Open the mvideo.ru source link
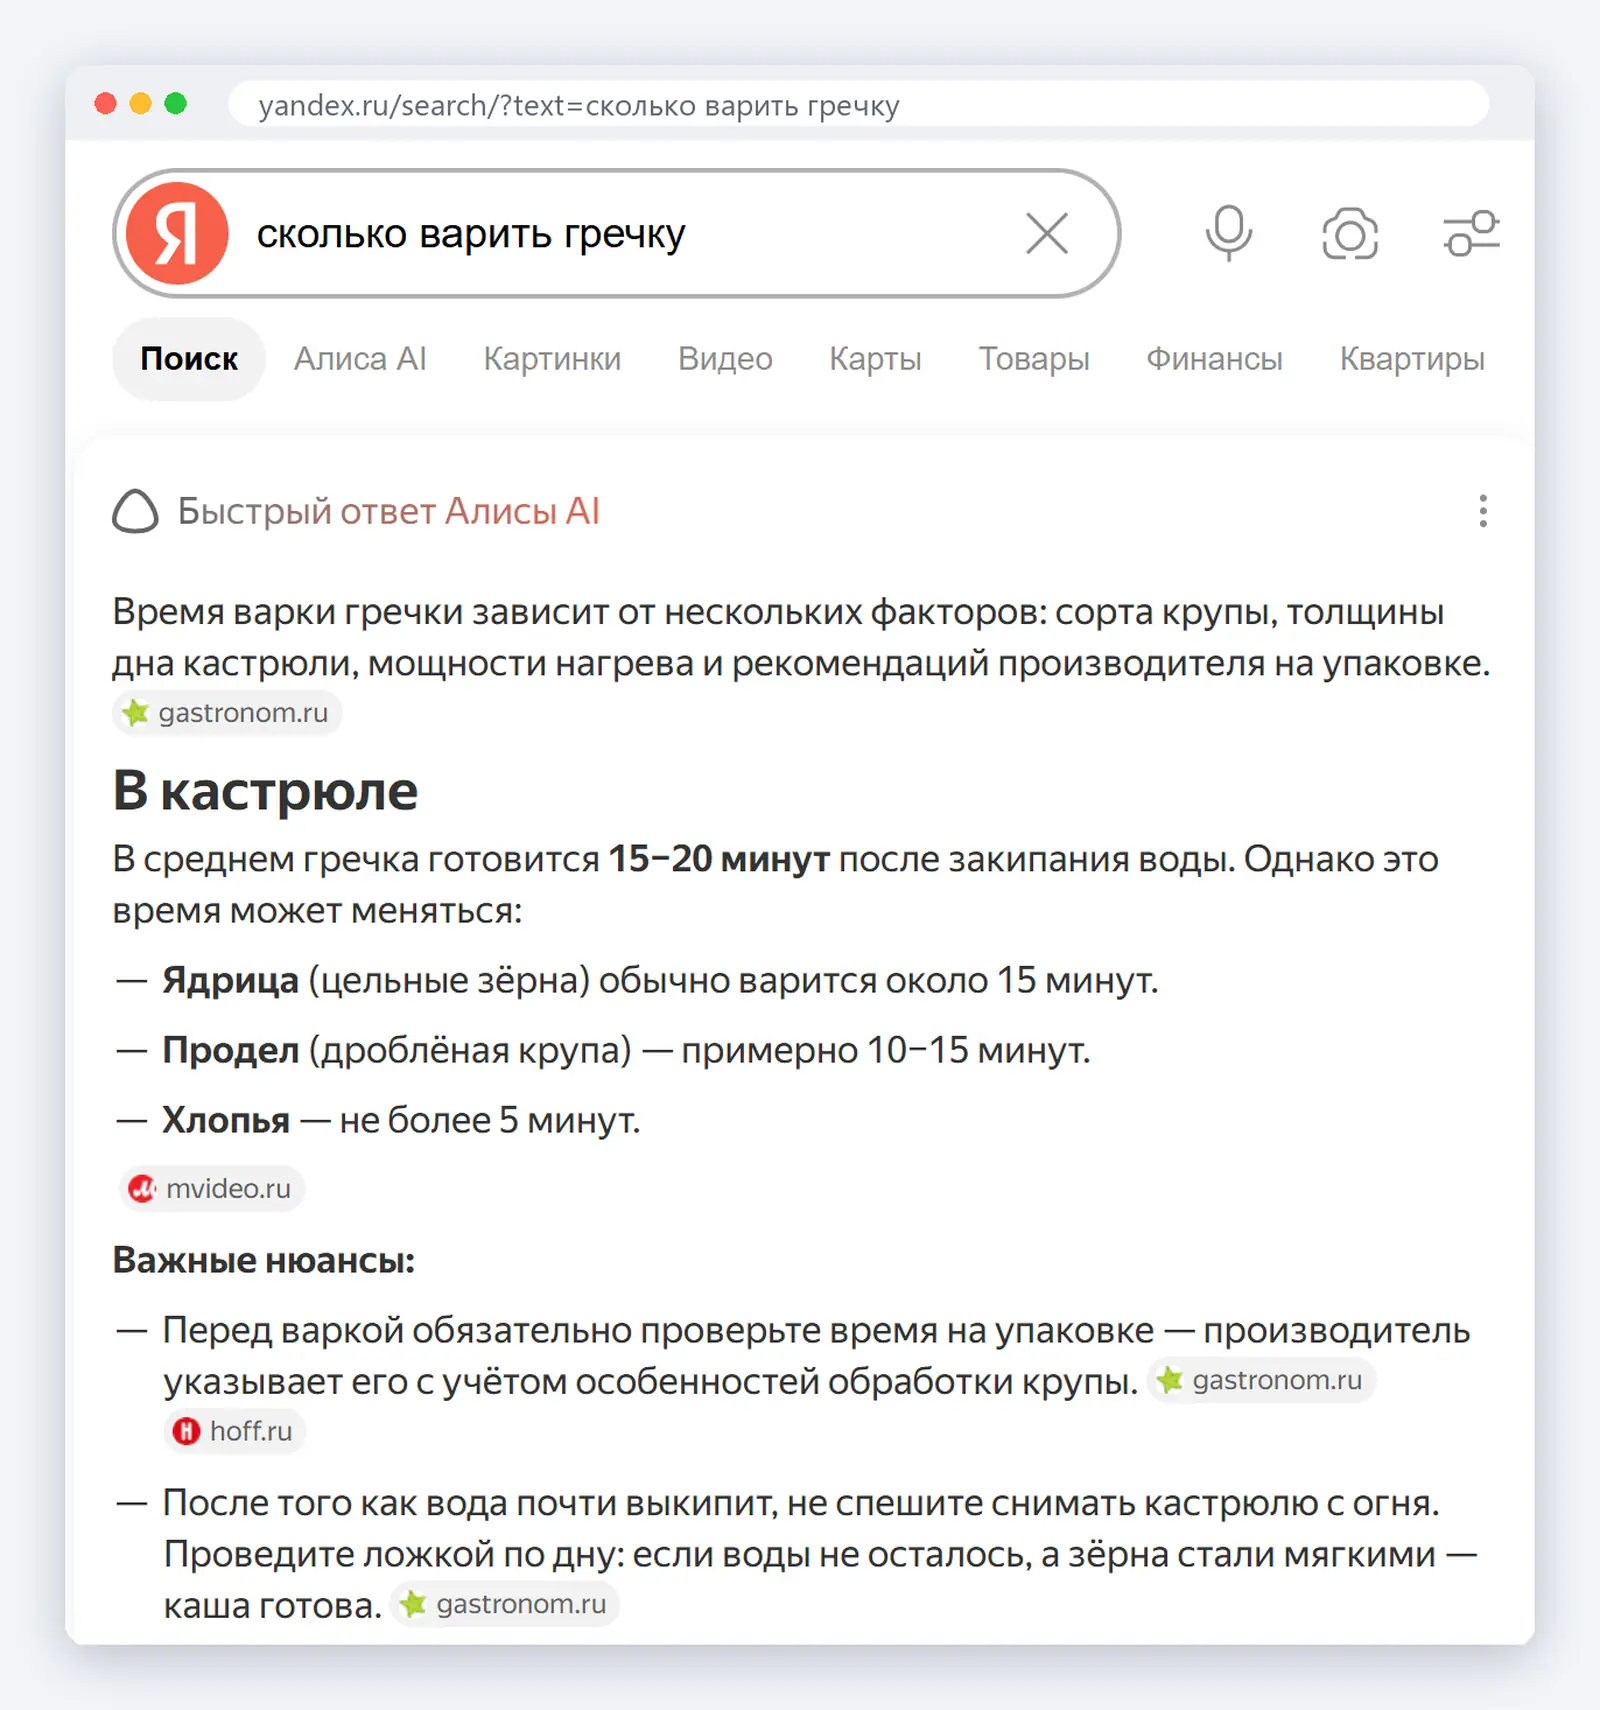The image size is (1600, 1710). tap(211, 1188)
